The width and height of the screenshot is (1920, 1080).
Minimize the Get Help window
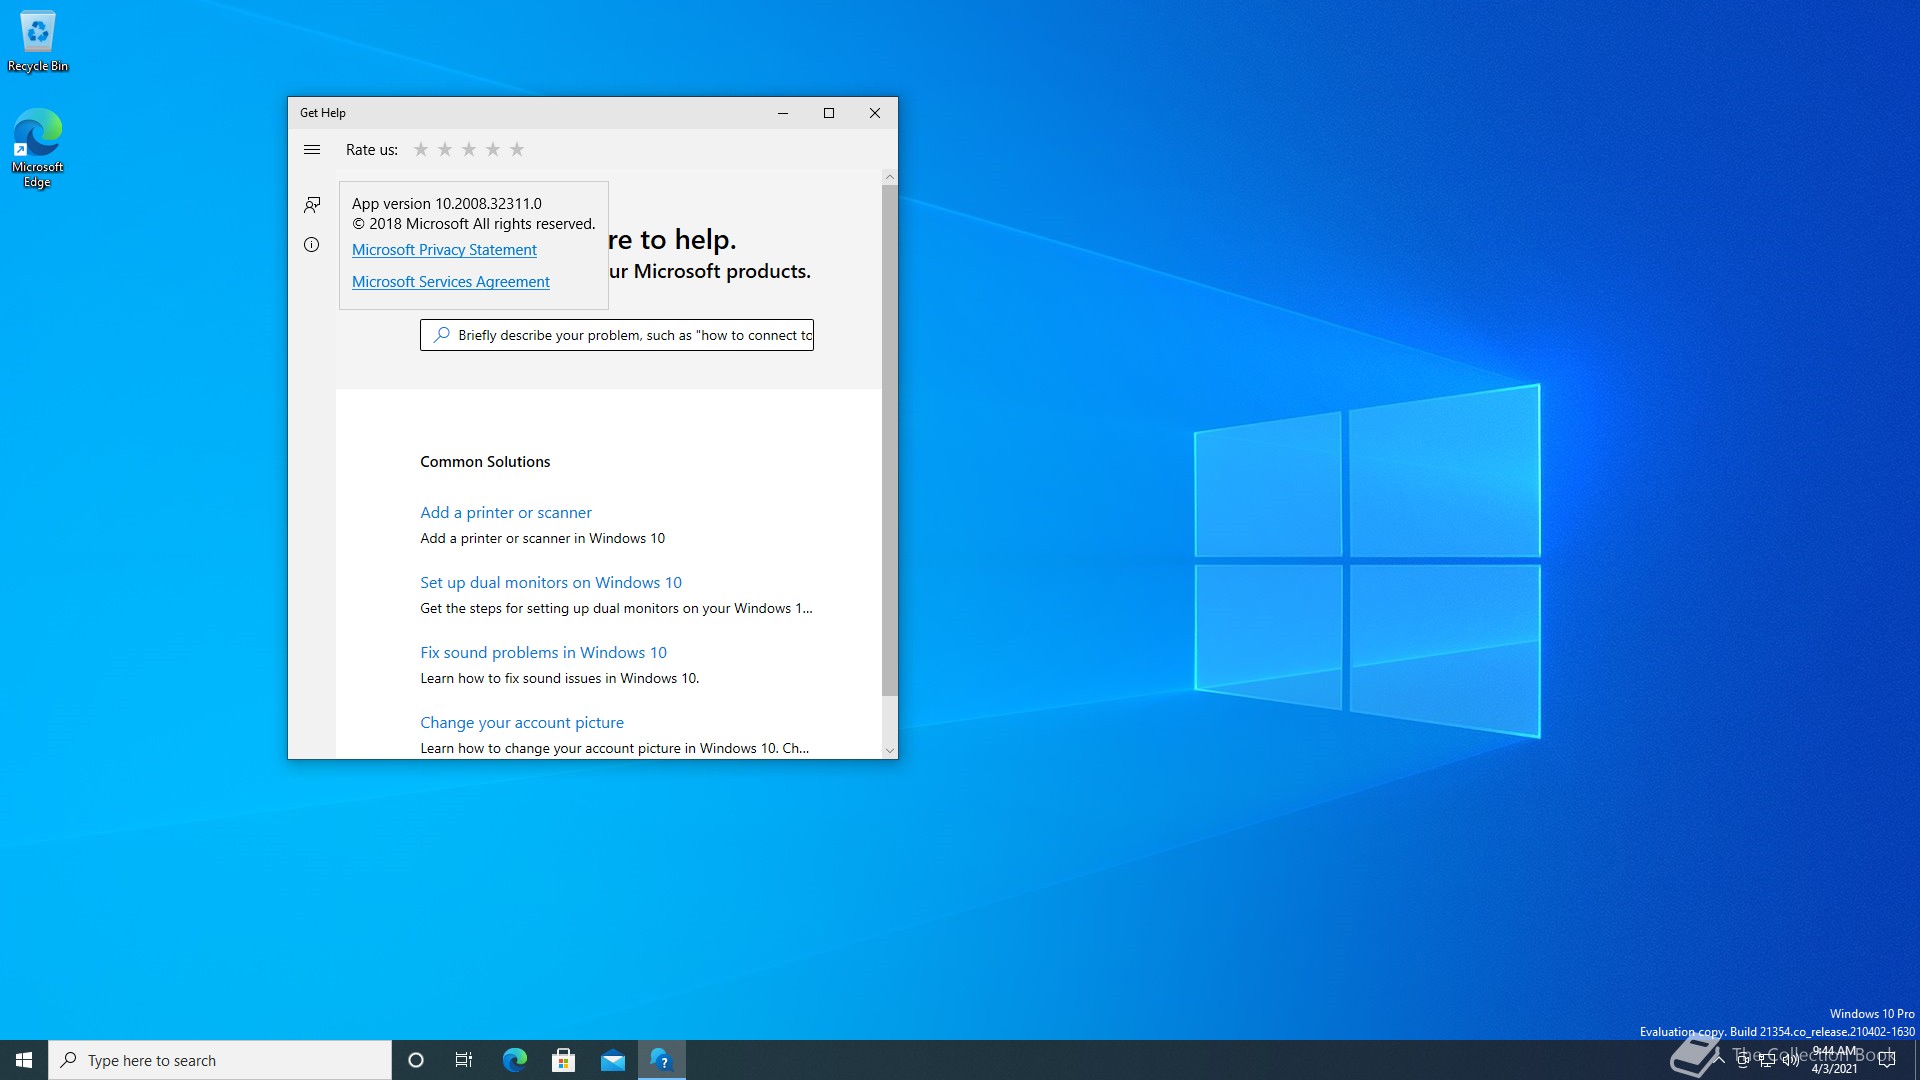783,113
